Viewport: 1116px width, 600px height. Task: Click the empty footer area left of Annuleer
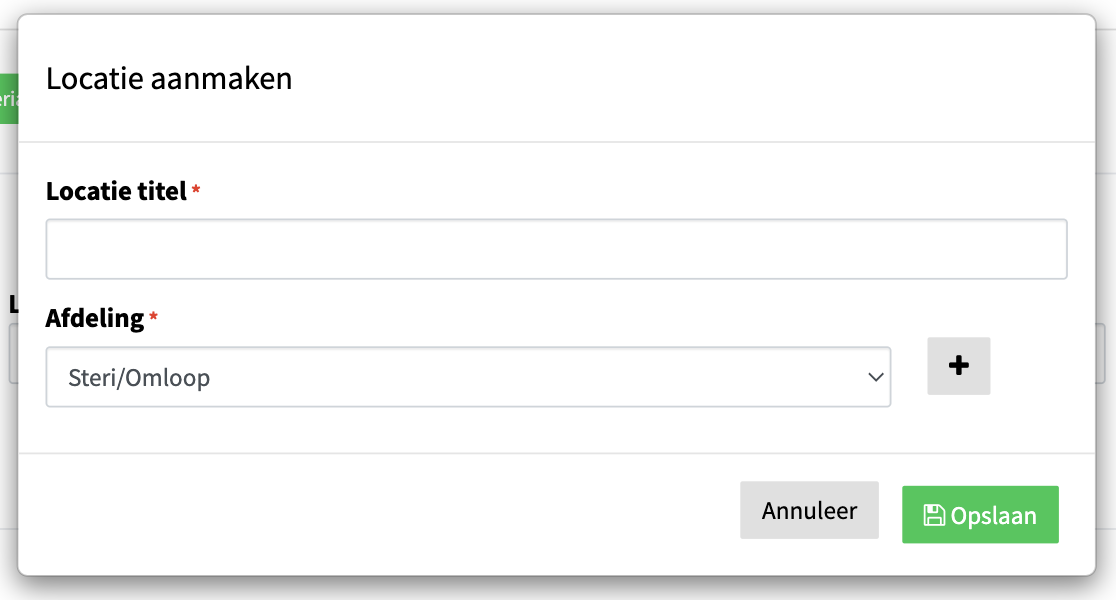379,514
